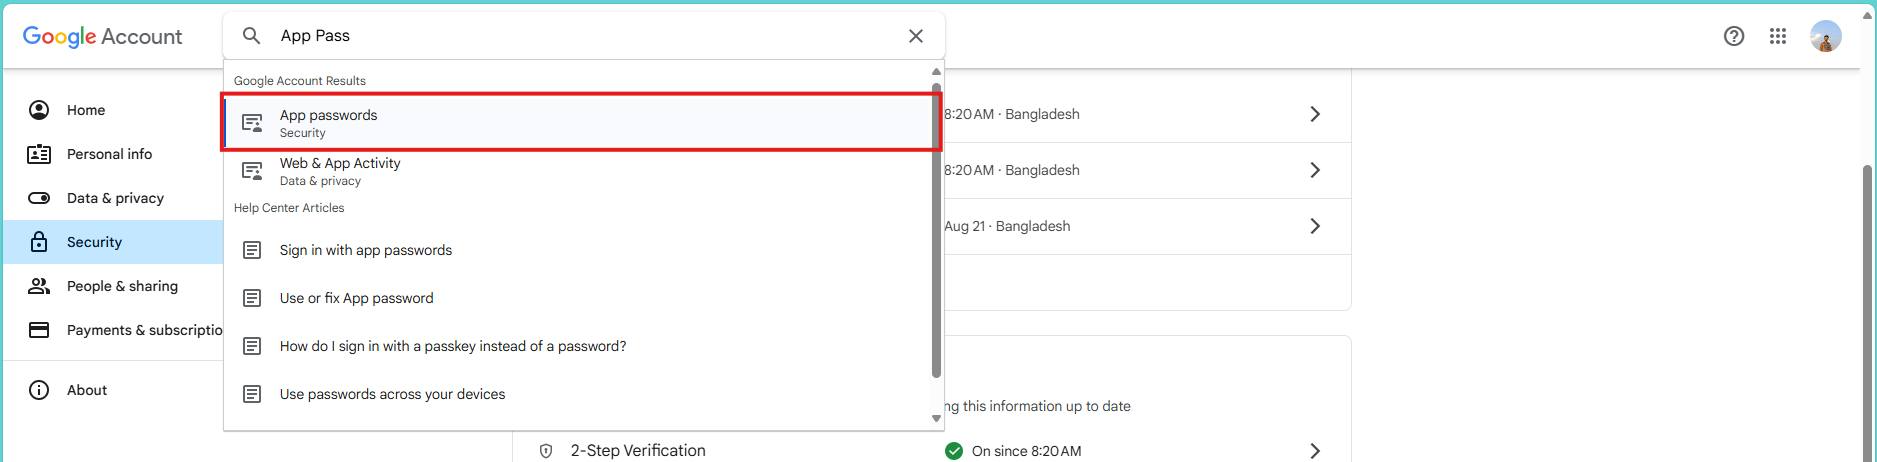Screen dimensions: 1877x462
Task: Click the green On since checkmark icon
Action: (x=954, y=451)
